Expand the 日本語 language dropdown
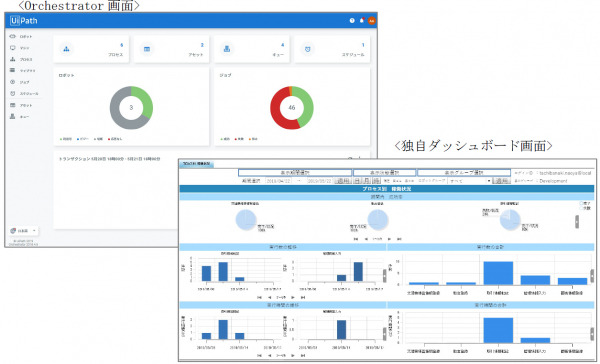This screenshot has width=600, height=364. 24,231
